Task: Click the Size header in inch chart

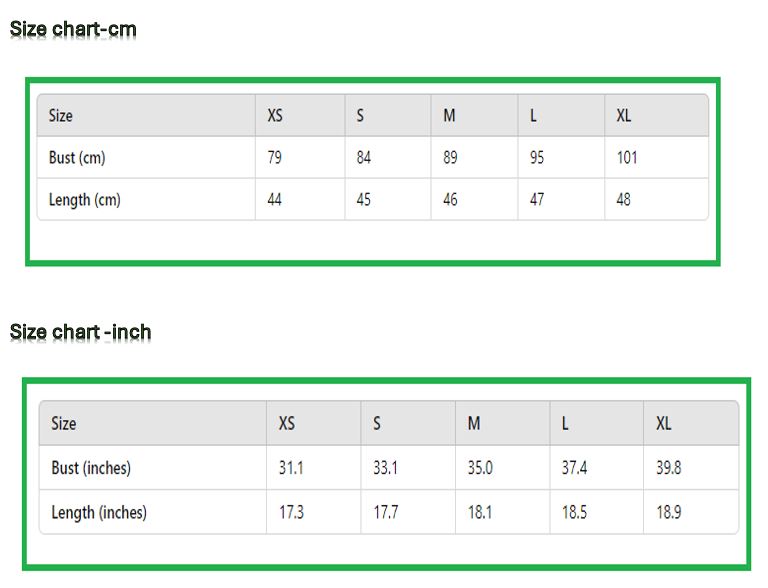Action: (x=64, y=424)
